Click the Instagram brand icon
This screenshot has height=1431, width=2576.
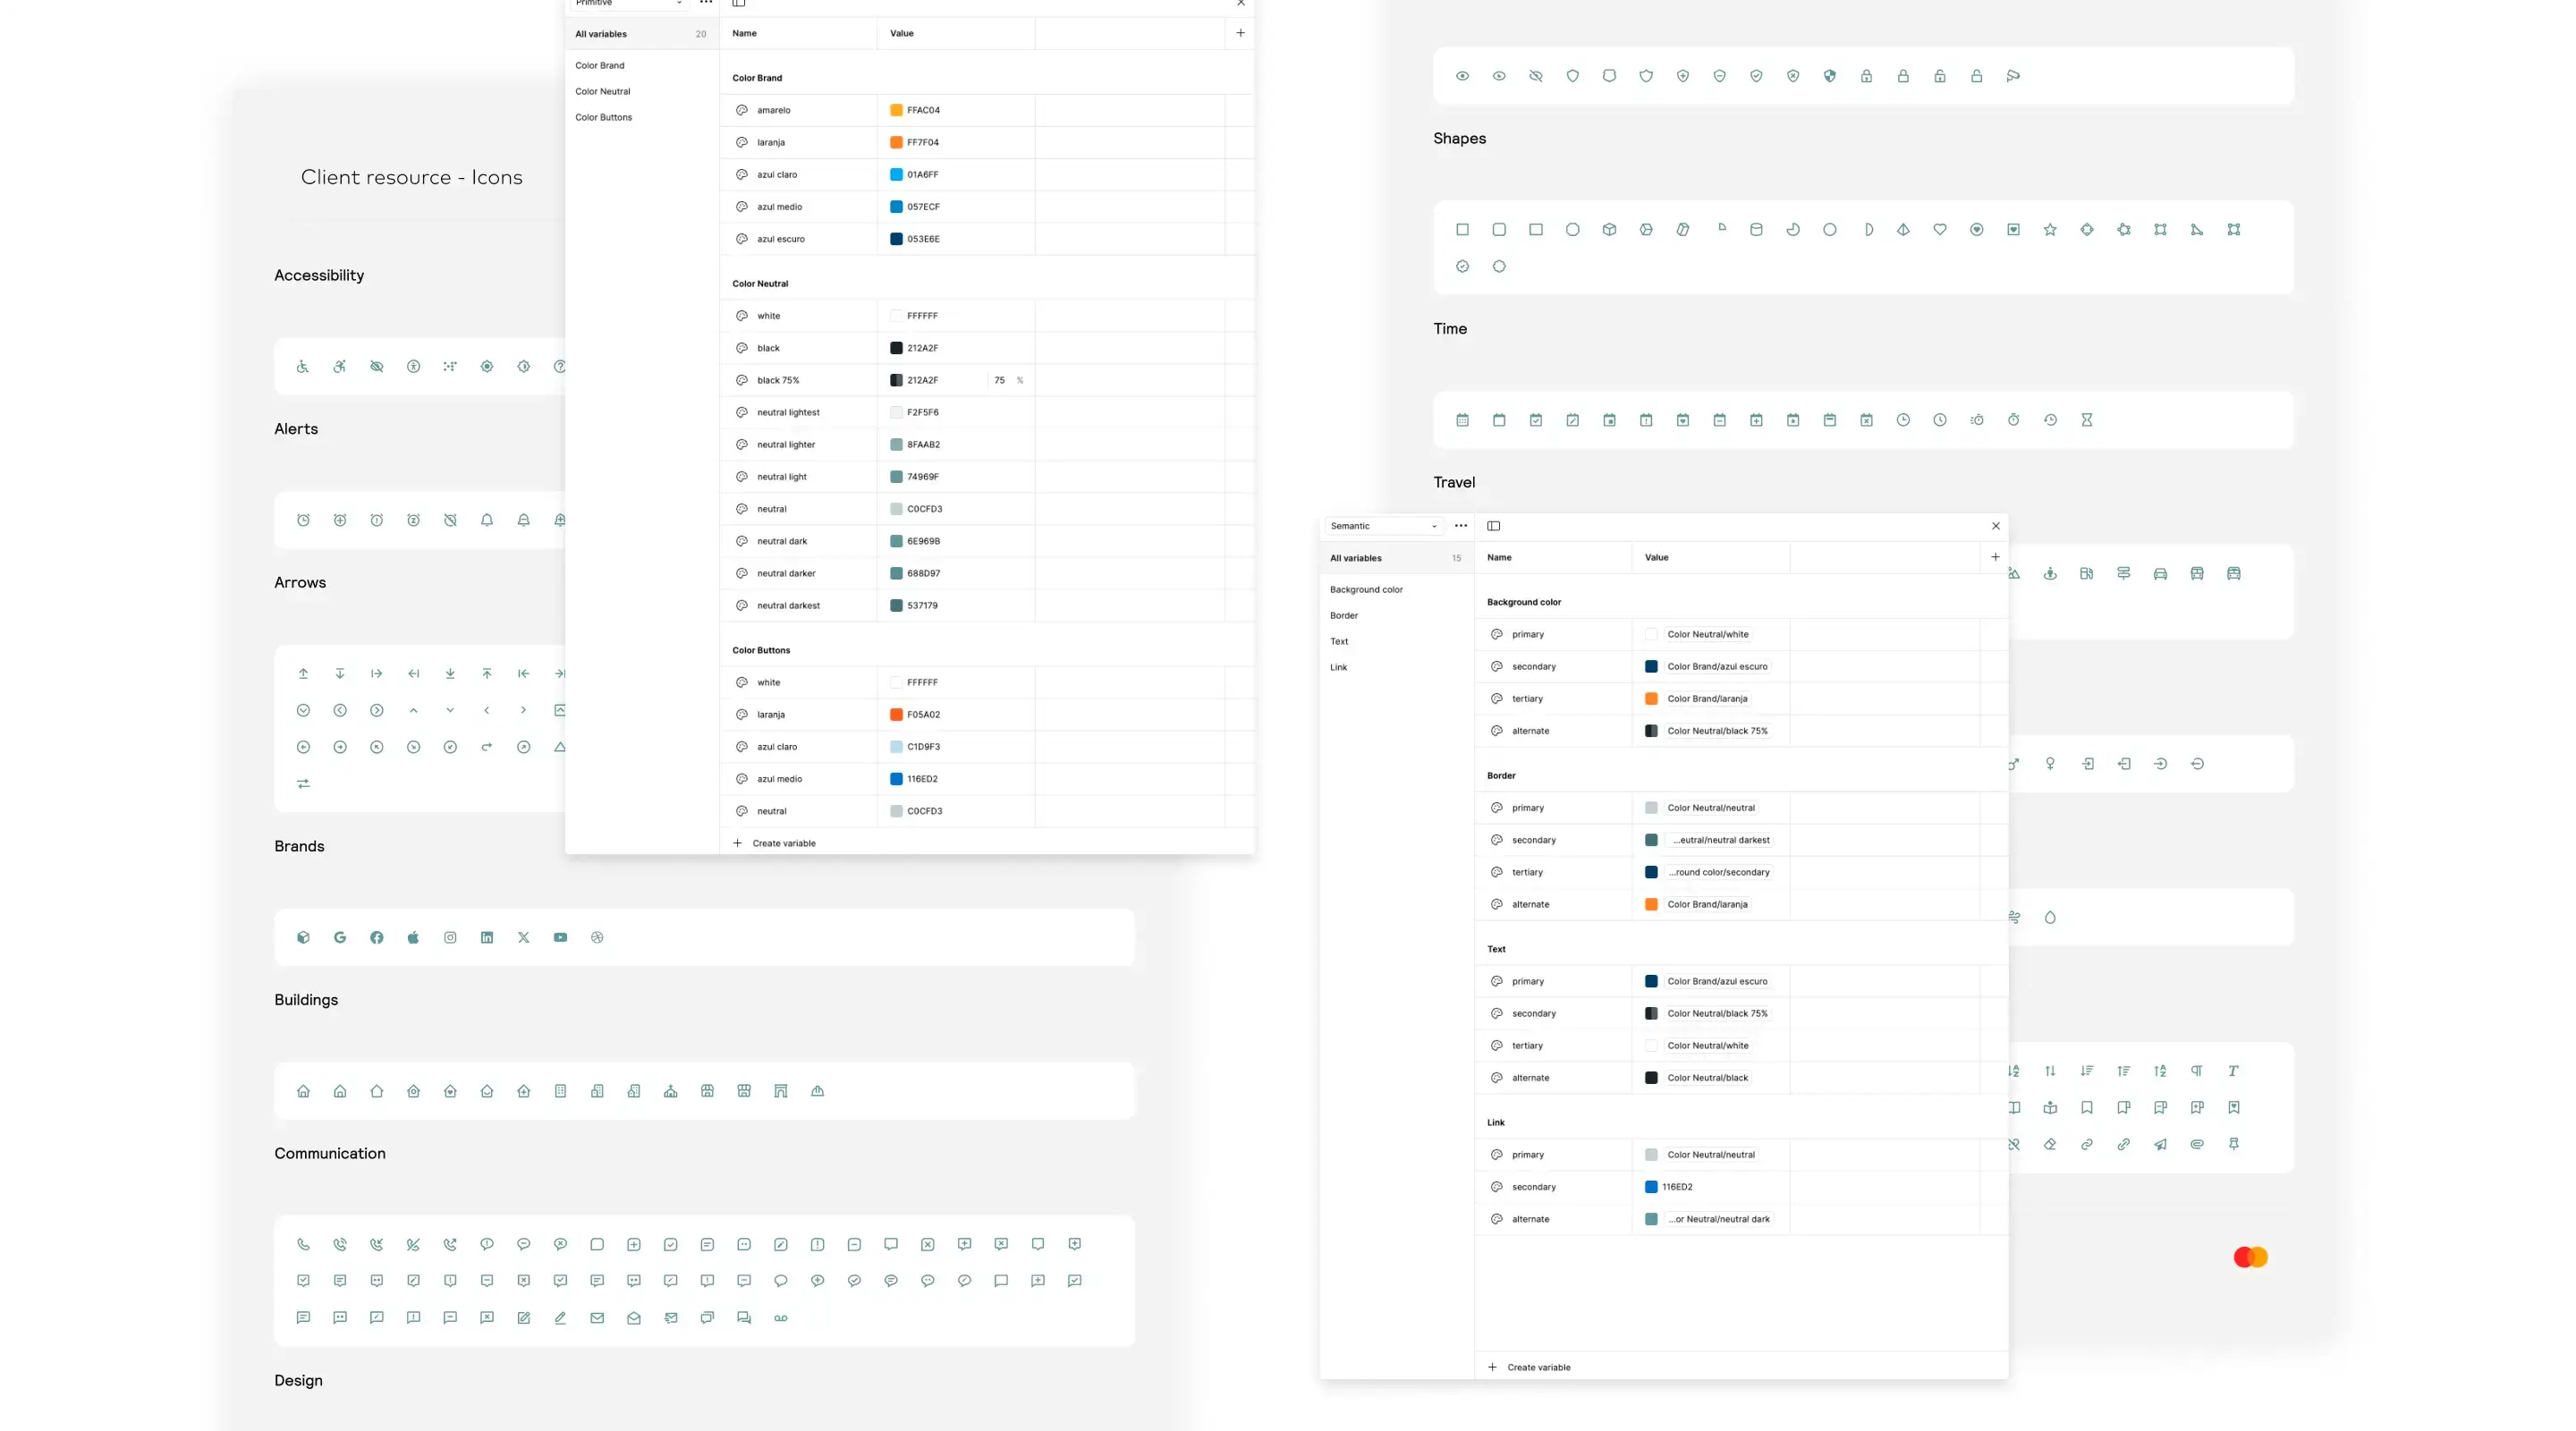(450, 937)
